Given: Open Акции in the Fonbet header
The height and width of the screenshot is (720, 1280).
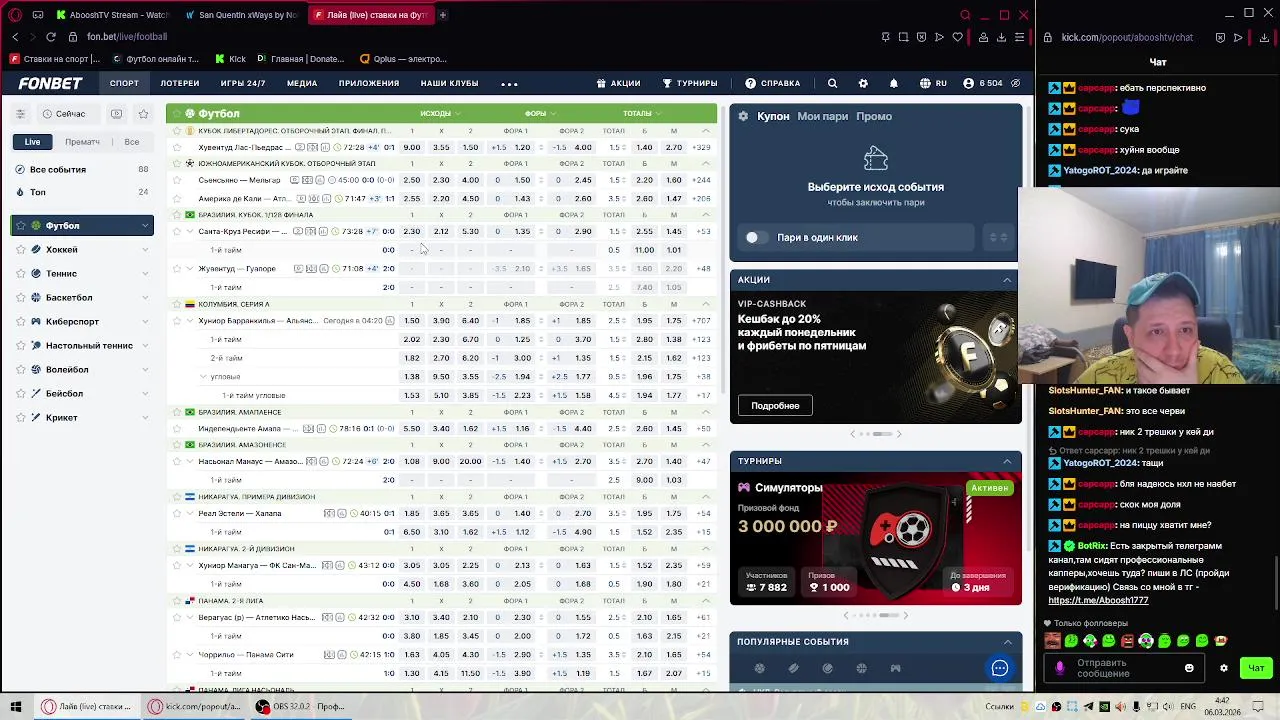Looking at the screenshot, I should coord(618,83).
